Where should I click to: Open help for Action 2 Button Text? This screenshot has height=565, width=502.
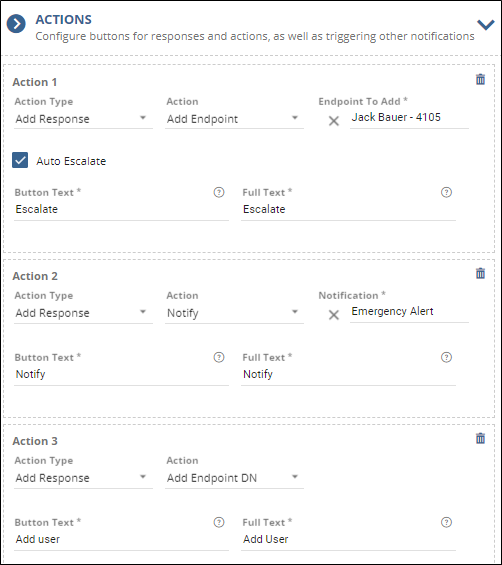tap(219, 357)
